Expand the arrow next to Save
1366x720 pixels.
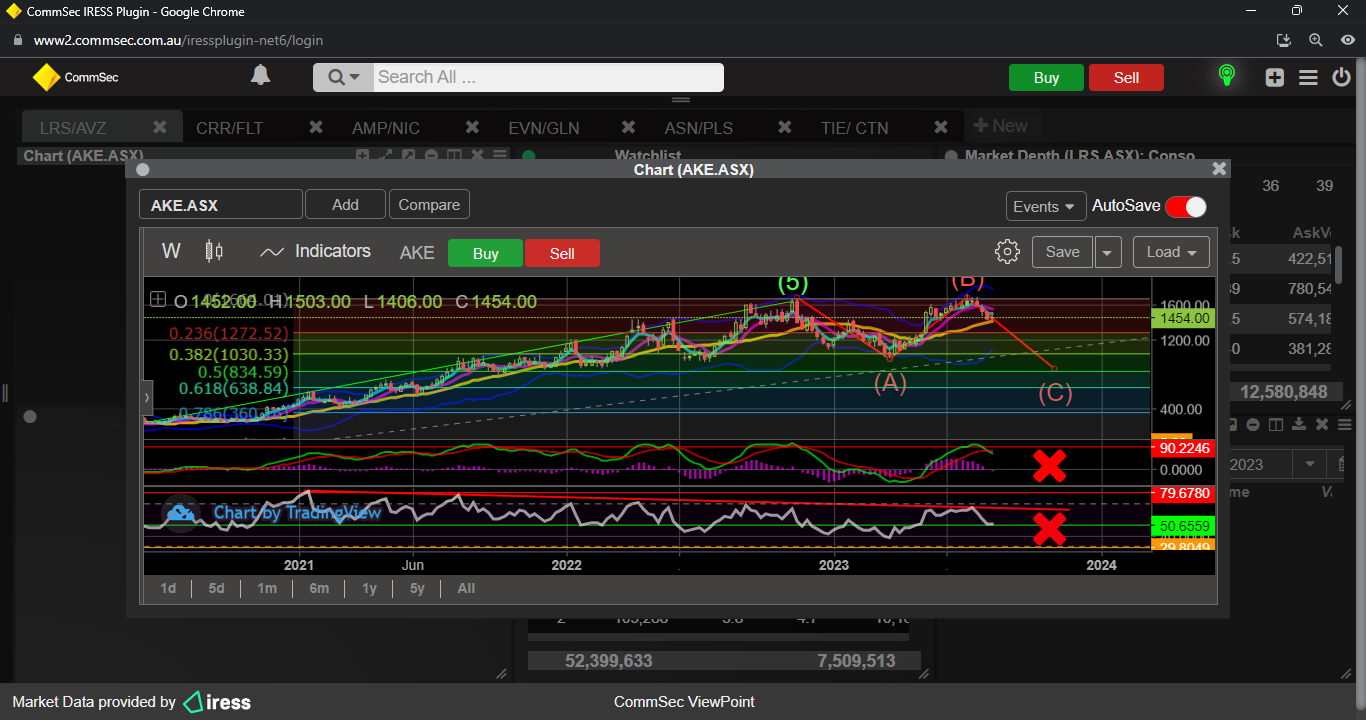point(1108,252)
